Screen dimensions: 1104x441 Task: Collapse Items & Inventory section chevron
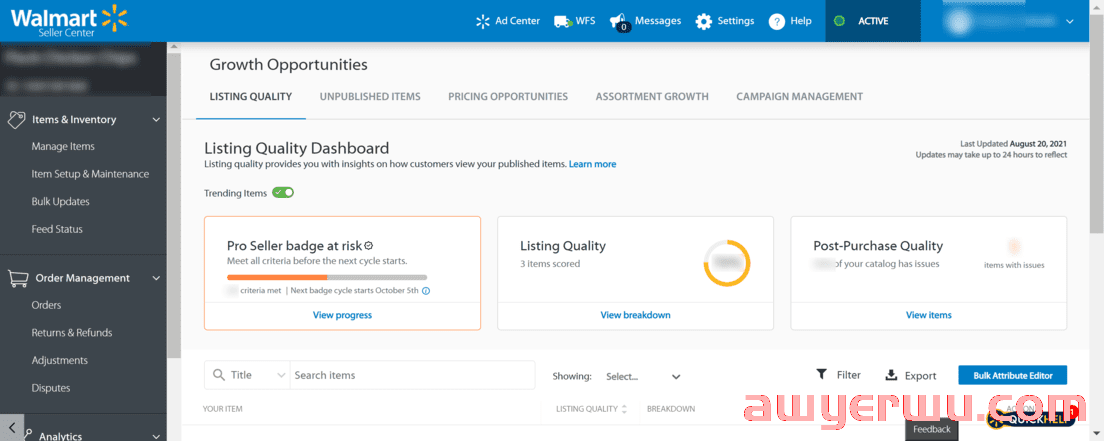156,120
